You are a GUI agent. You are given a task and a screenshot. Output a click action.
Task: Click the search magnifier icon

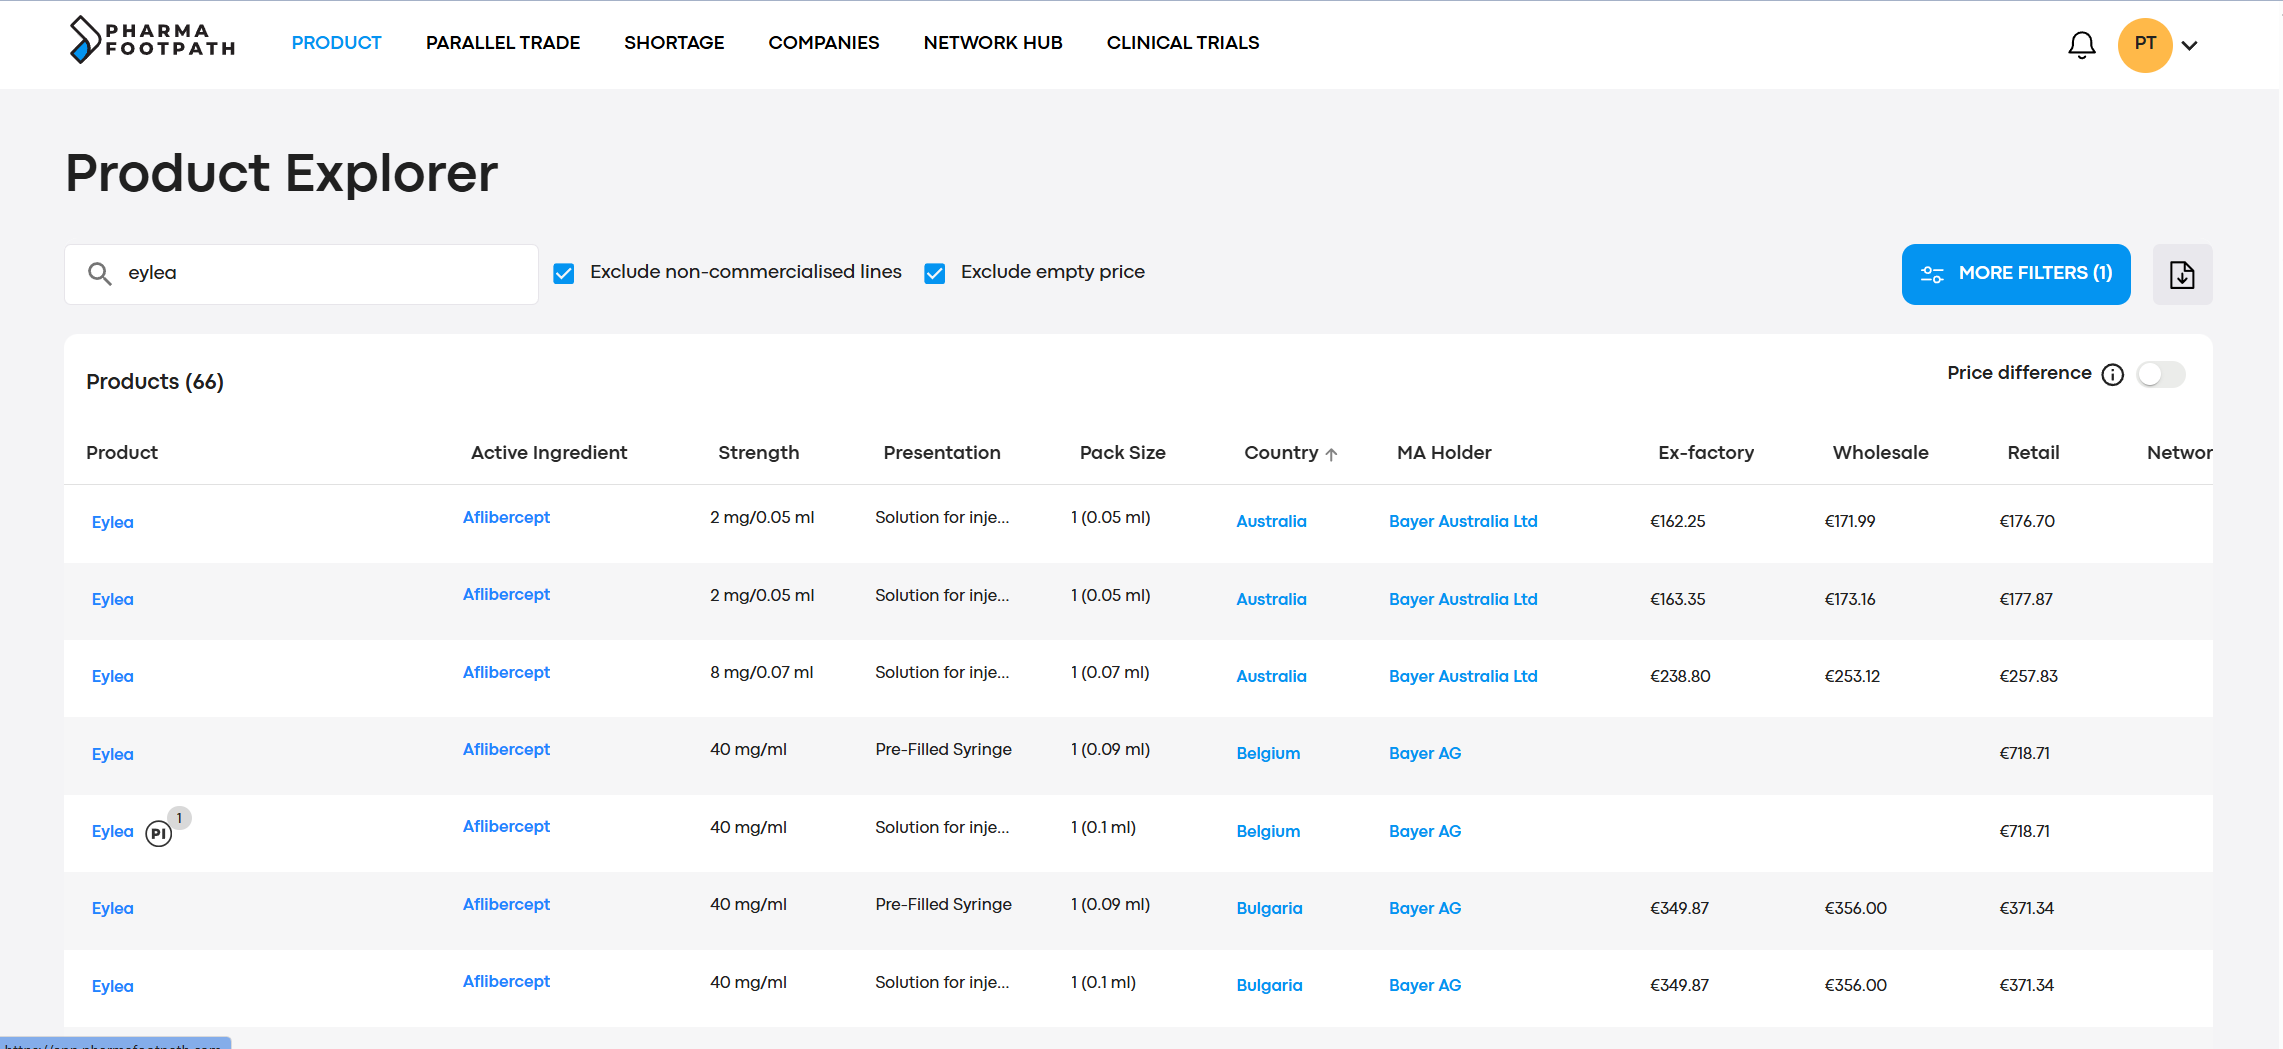pos(99,273)
